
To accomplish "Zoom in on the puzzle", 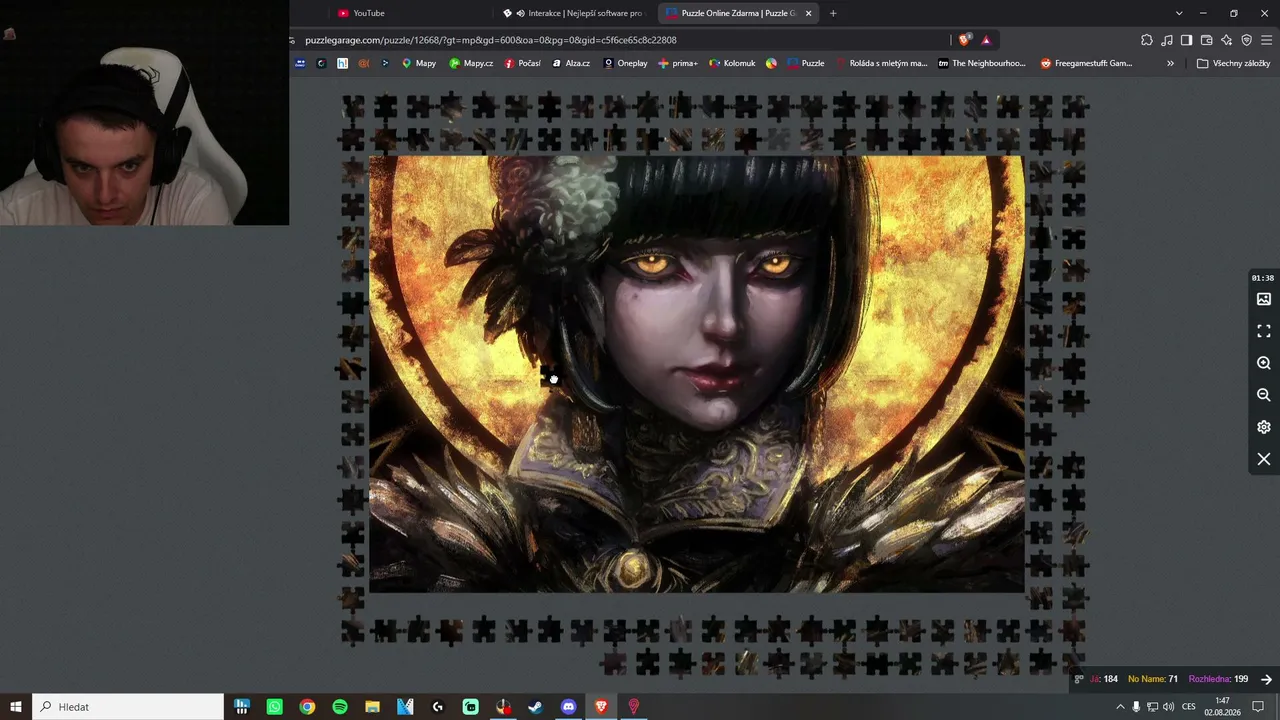I will pyautogui.click(x=1264, y=363).
